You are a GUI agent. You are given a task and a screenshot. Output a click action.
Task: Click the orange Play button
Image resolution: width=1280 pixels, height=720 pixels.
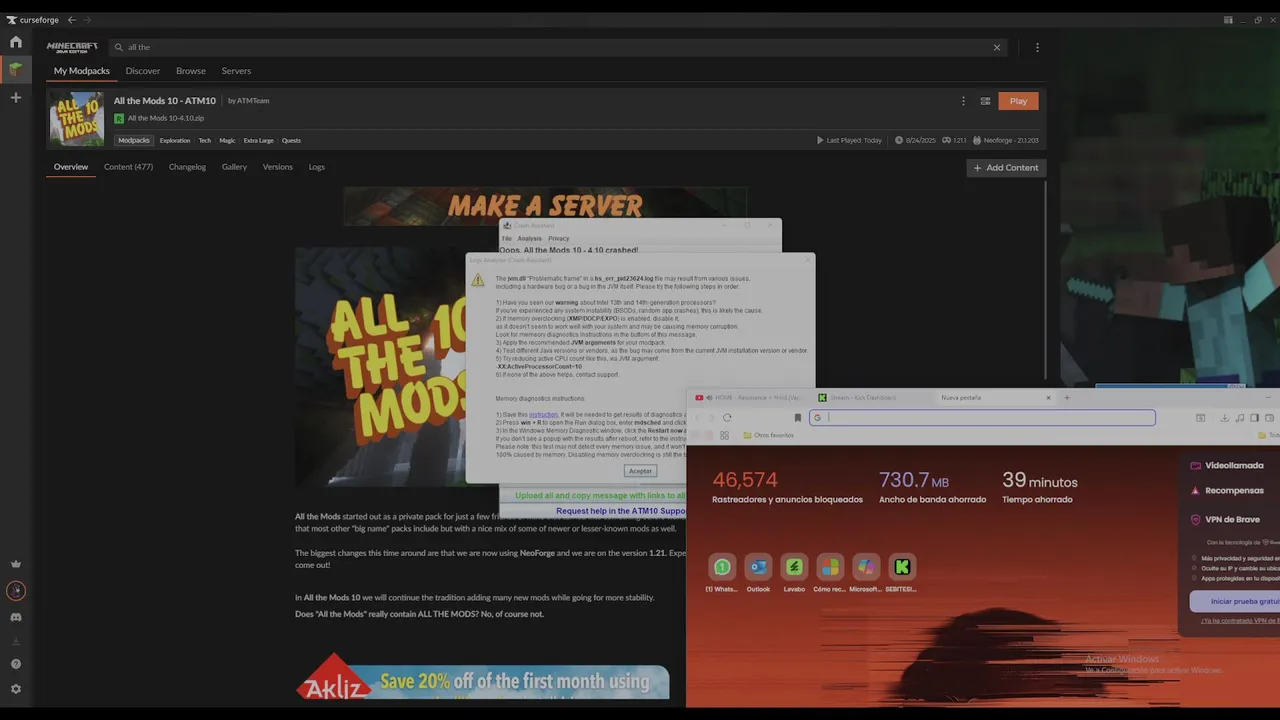1018,101
